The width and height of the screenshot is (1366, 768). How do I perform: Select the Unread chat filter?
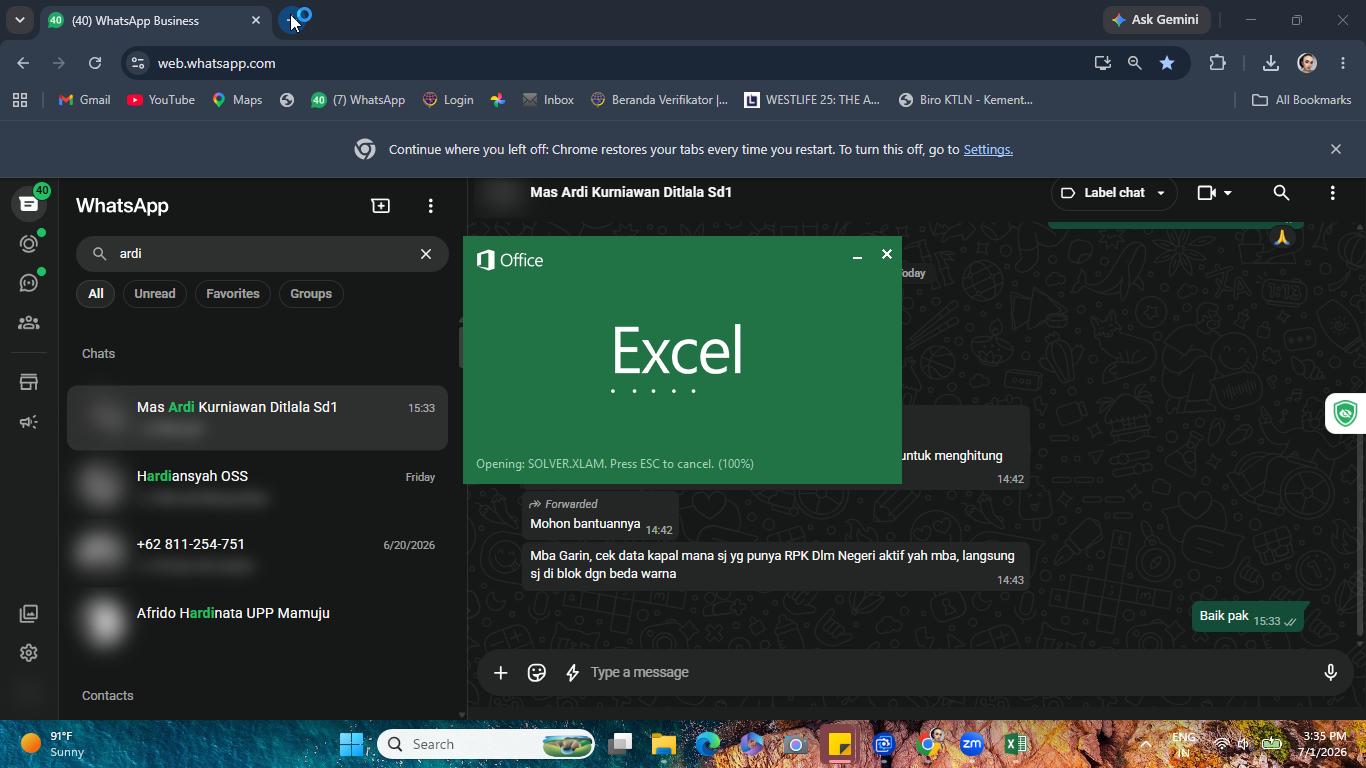155,294
